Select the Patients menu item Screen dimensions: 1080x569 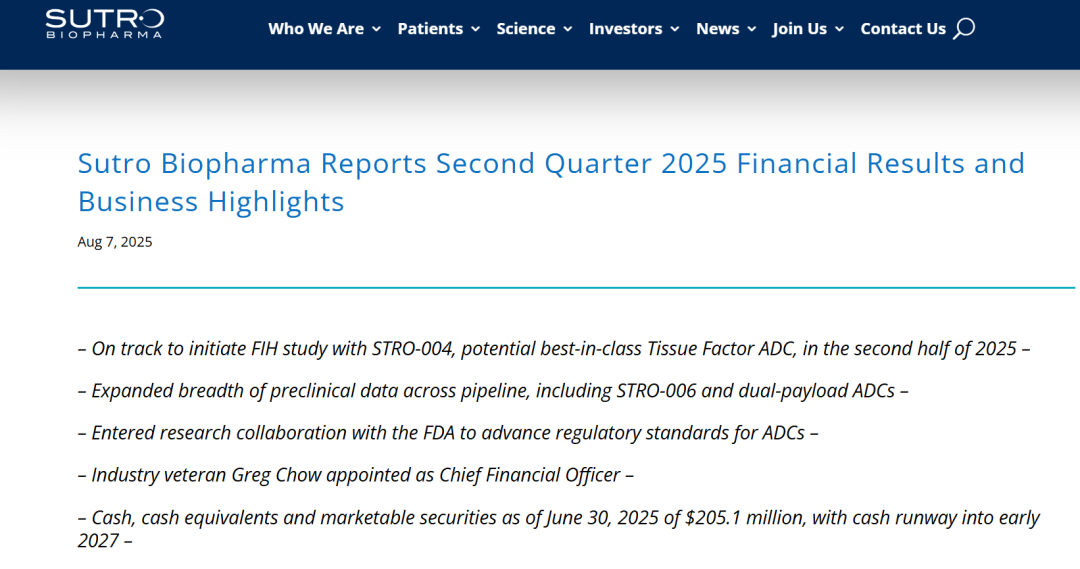pyautogui.click(x=429, y=29)
